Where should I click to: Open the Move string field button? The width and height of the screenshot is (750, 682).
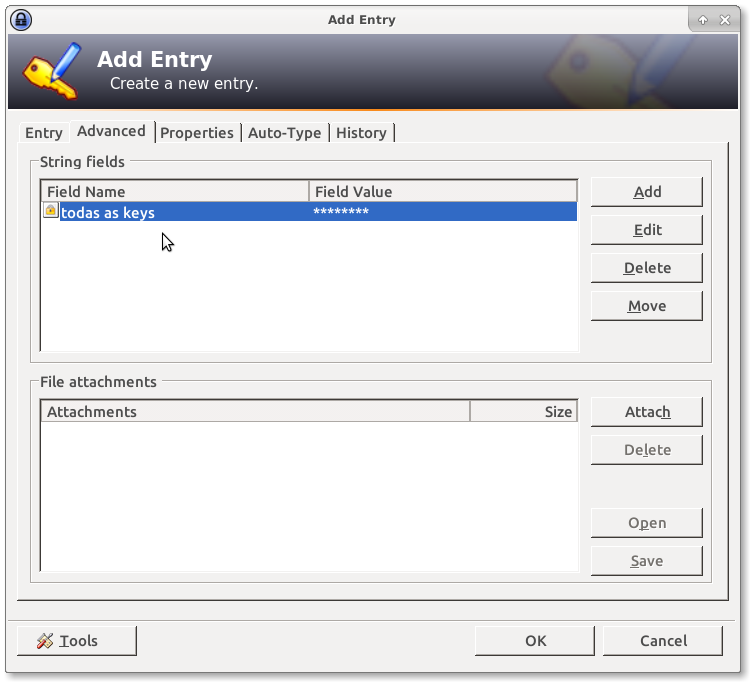pyautogui.click(x=647, y=306)
